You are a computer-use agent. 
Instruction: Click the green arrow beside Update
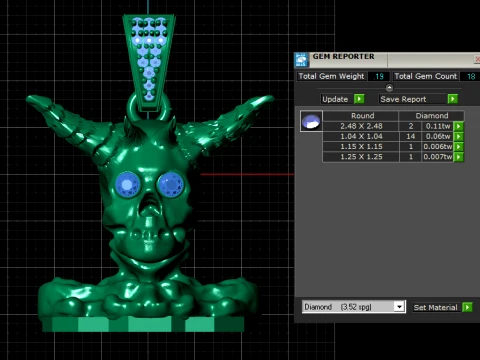pos(359,99)
